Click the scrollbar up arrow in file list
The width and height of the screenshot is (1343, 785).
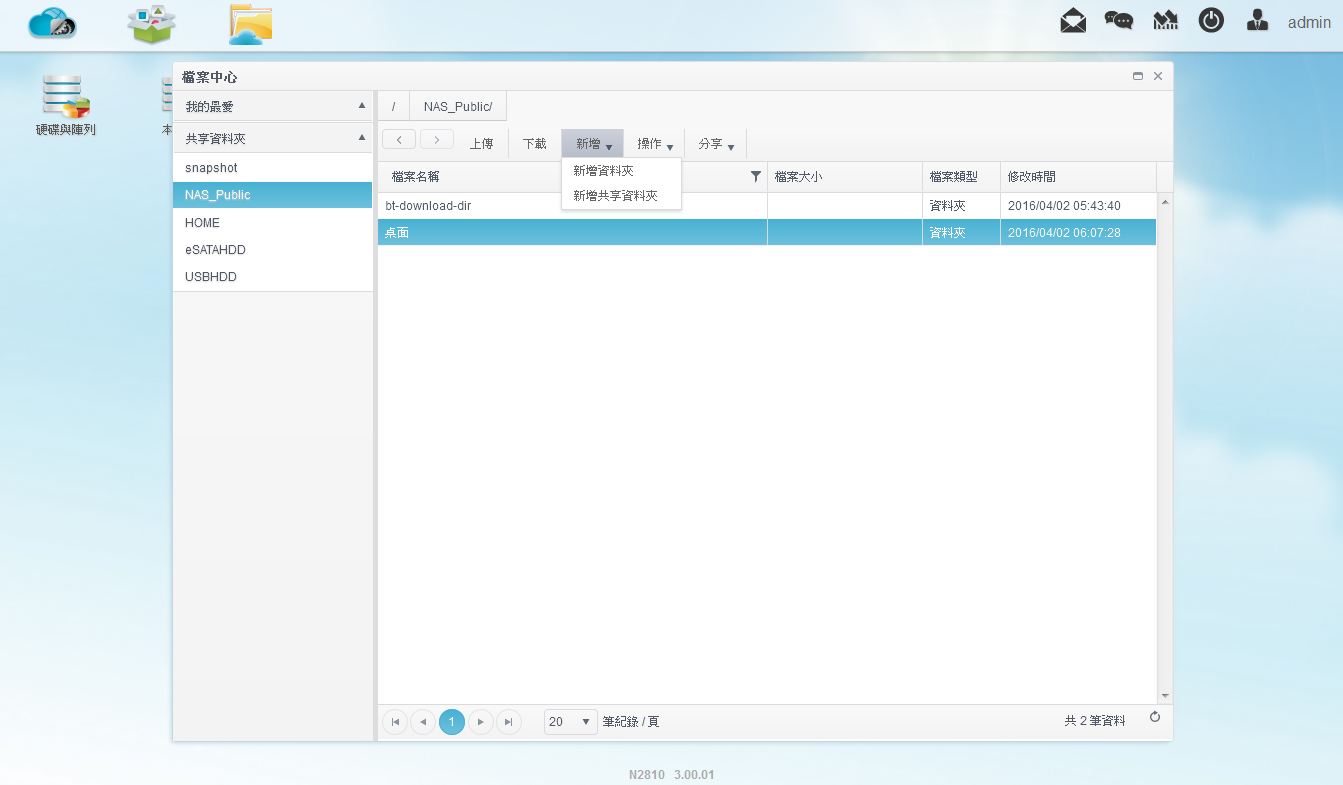(1165, 202)
